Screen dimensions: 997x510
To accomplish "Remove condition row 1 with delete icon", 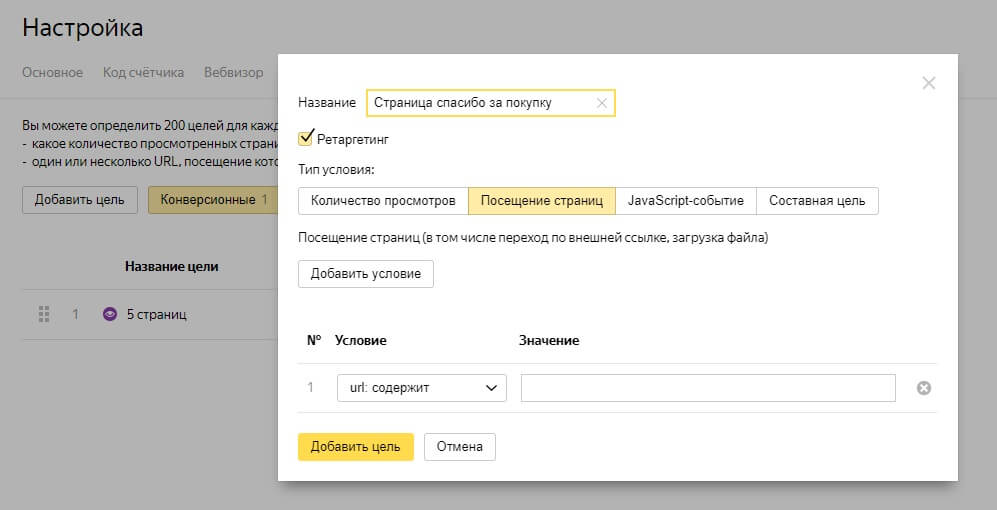I will point(923,388).
